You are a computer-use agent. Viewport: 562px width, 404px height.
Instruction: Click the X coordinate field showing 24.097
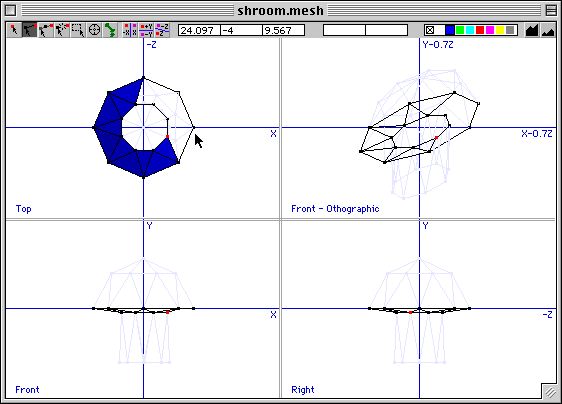199,30
